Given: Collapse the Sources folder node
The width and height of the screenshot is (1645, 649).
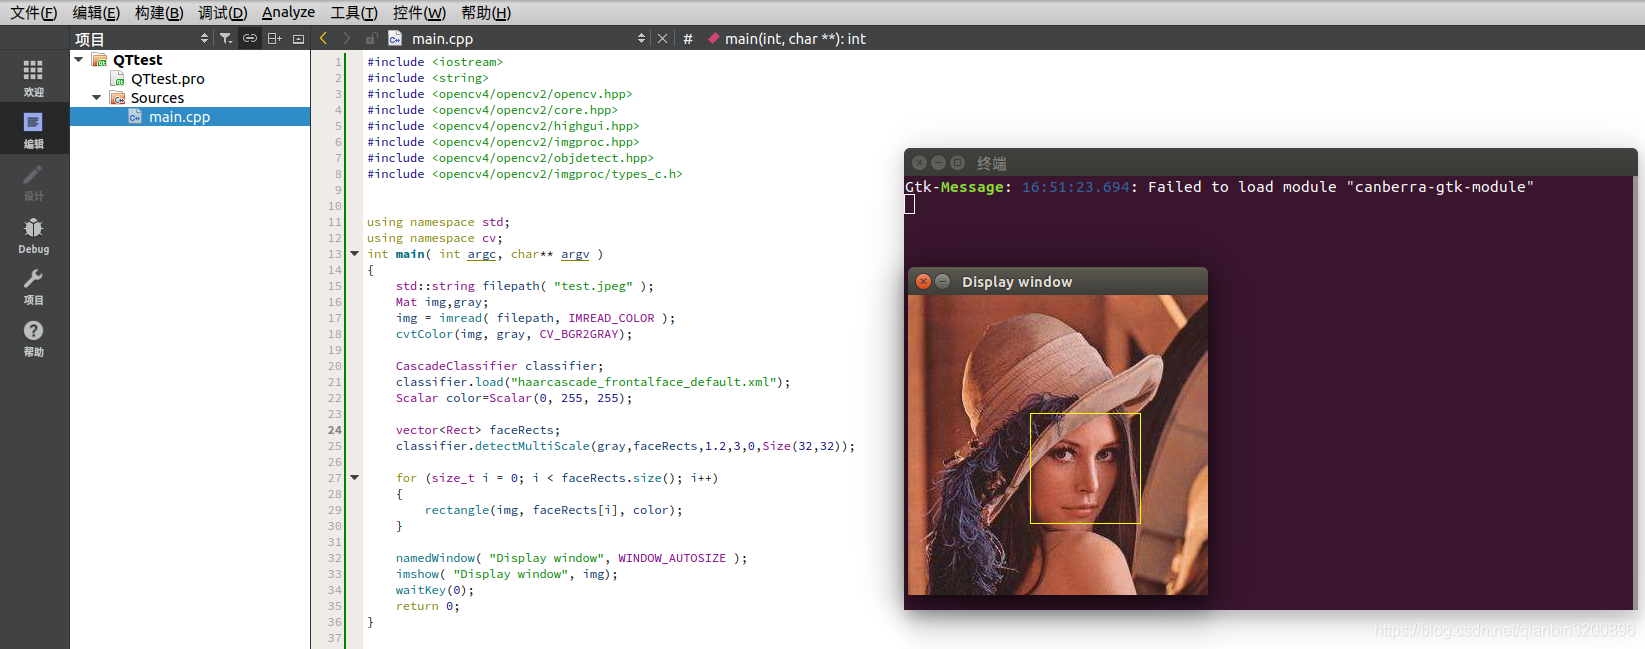Looking at the screenshot, I should 97,98.
